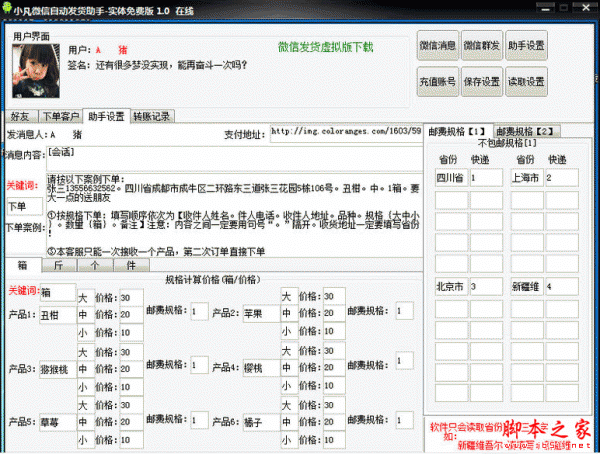The height and width of the screenshot is (454, 600).
Task: Click express field next to 四川省
Action: [486, 178]
